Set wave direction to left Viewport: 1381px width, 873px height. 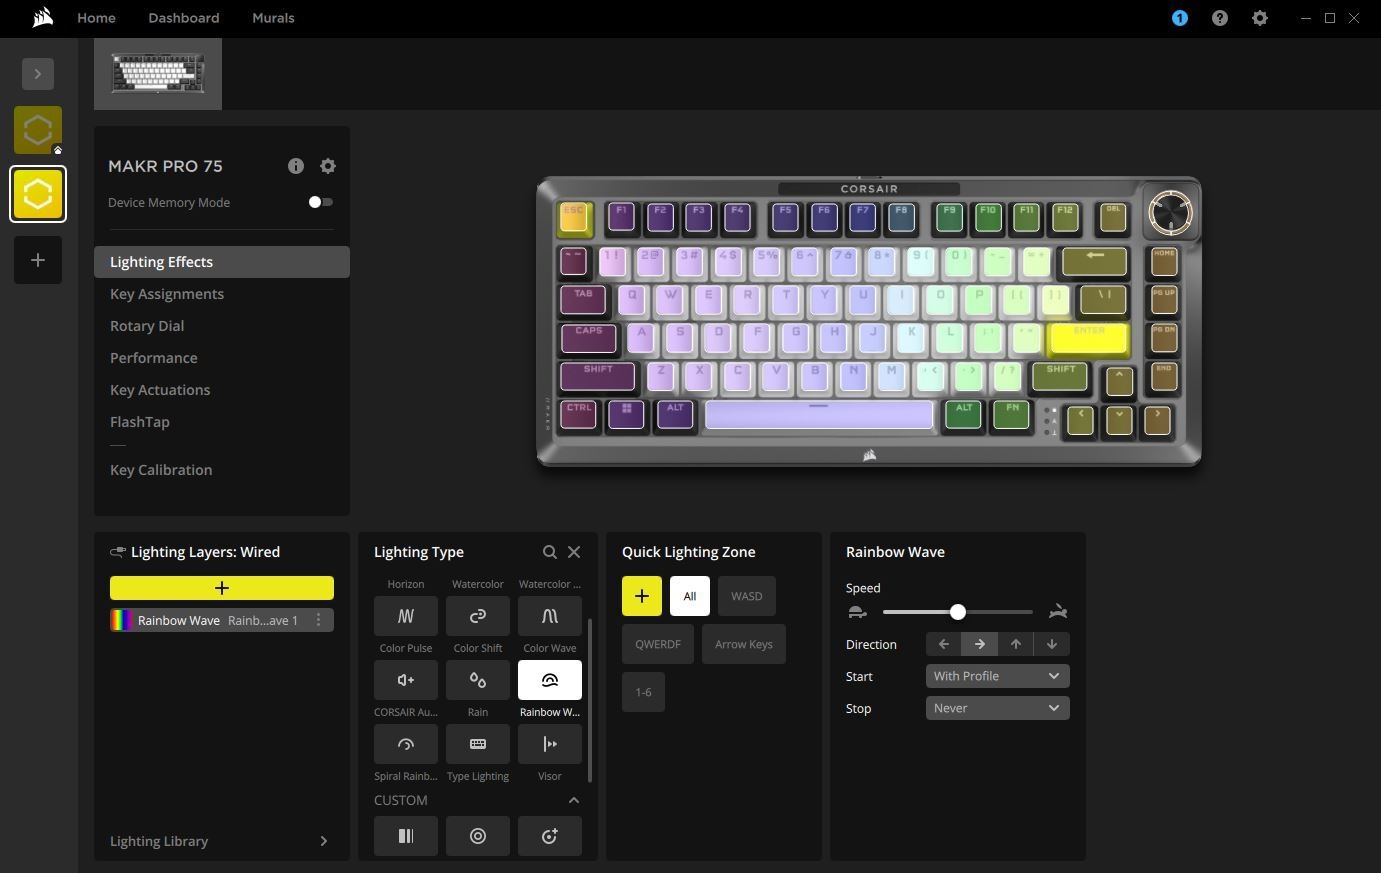pos(944,644)
